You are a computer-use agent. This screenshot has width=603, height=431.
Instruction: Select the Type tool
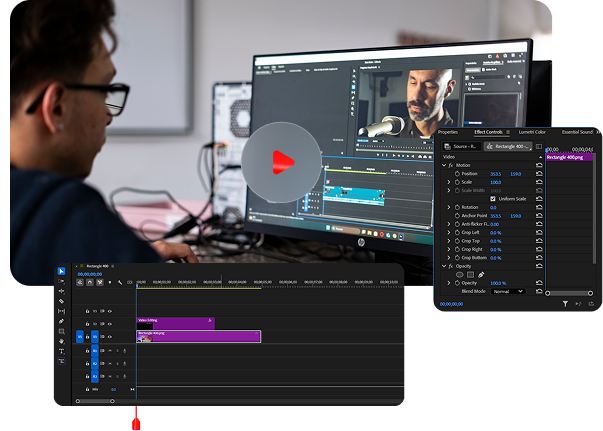click(61, 351)
